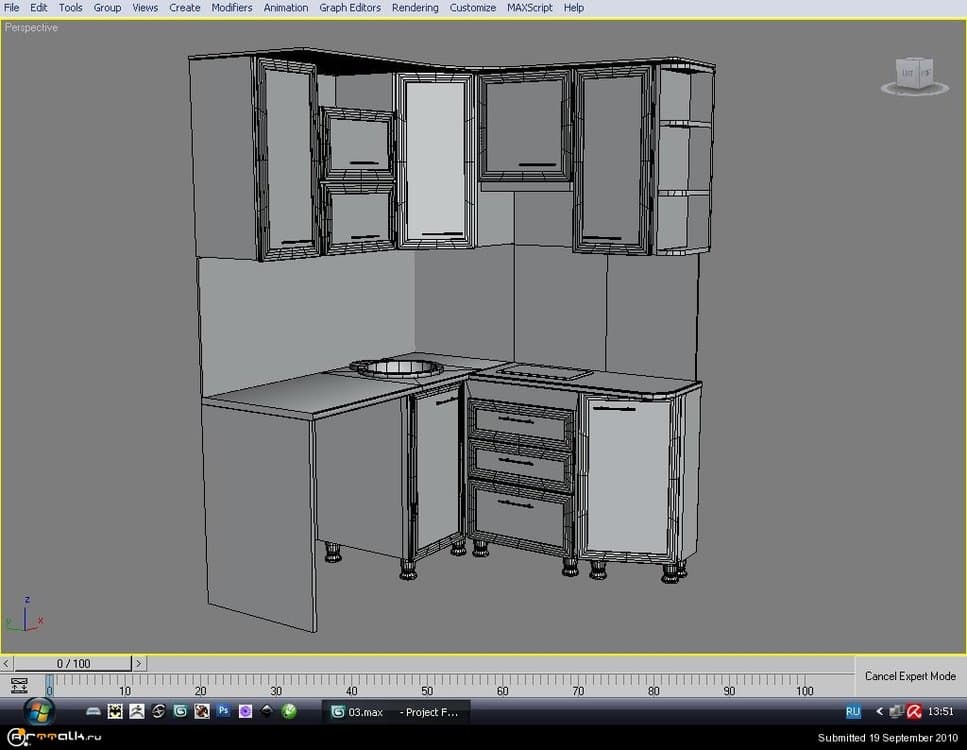Click Cancel Expert Mode button
This screenshot has height=750, width=967.
tap(910, 676)
